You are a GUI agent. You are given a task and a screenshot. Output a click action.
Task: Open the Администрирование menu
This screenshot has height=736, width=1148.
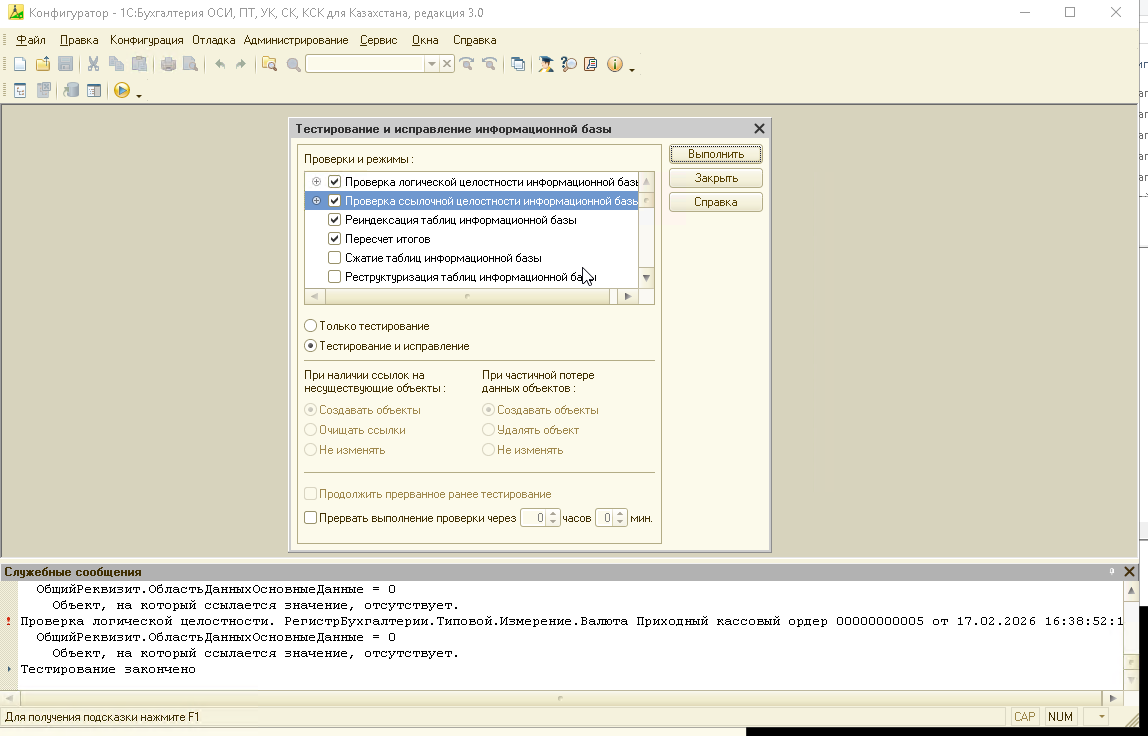296,40
